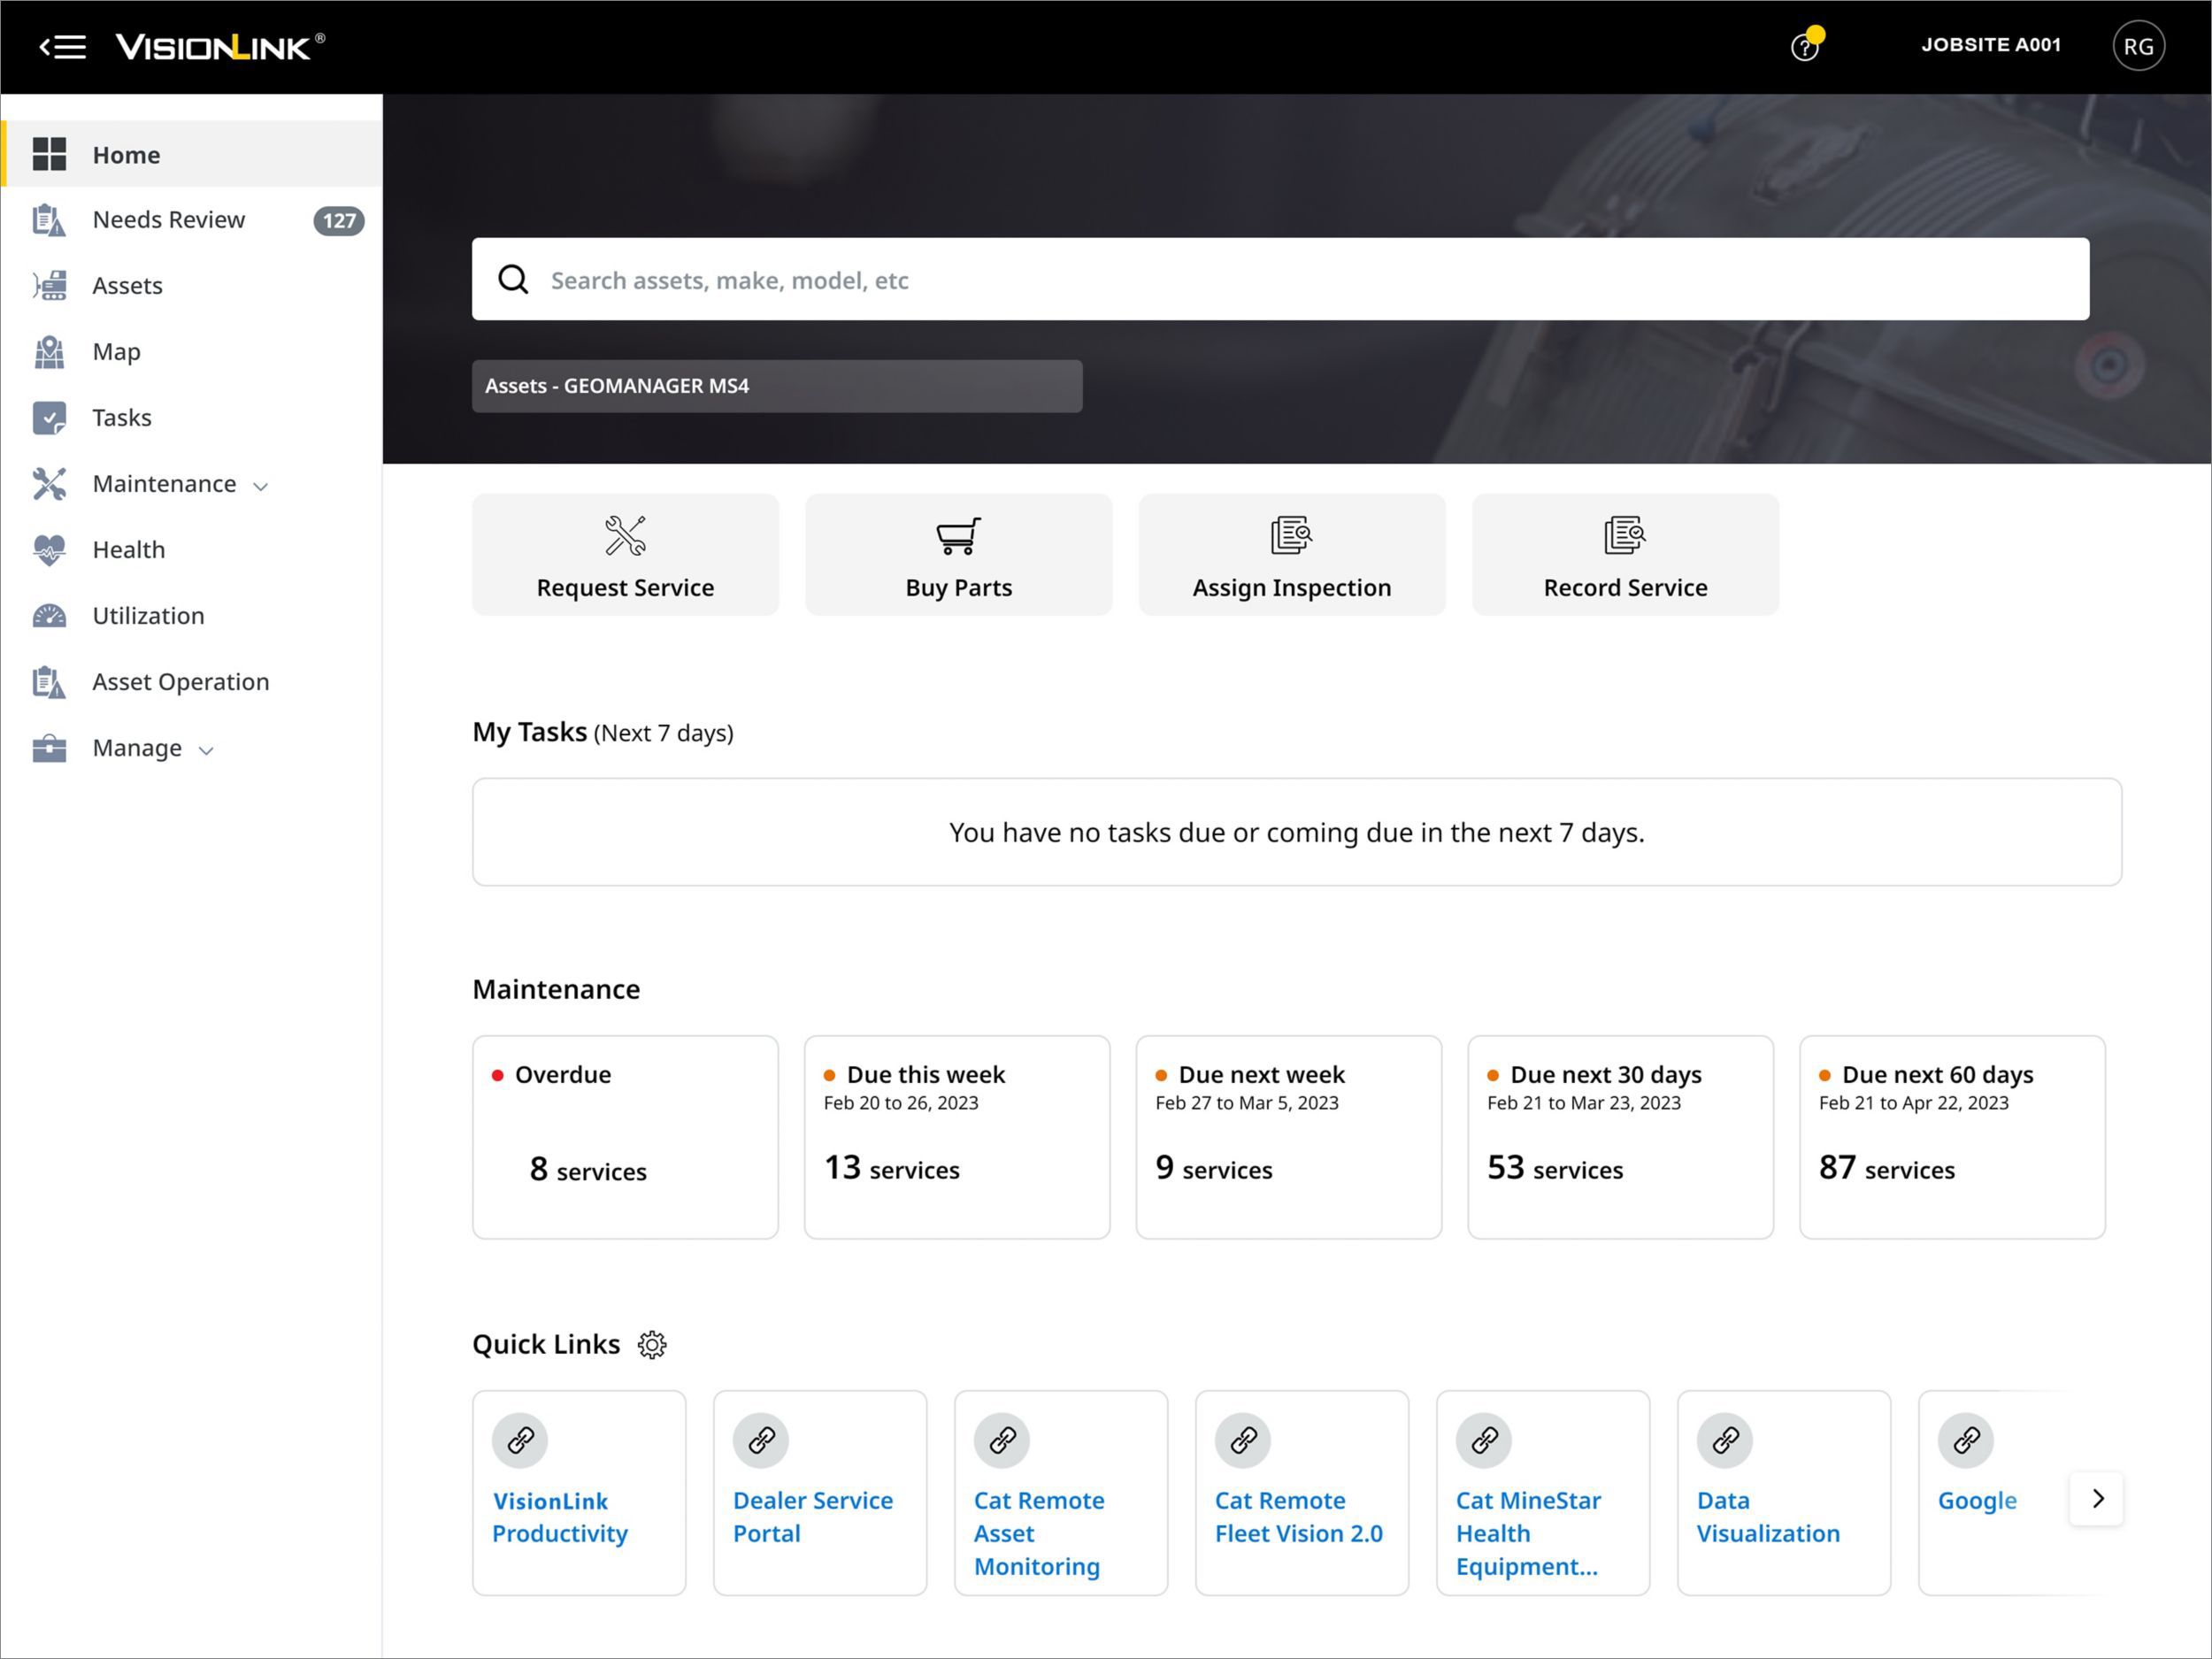Open the Needs Review section
Viewport: 2212px width, 1659px height.
coord(168,219)
